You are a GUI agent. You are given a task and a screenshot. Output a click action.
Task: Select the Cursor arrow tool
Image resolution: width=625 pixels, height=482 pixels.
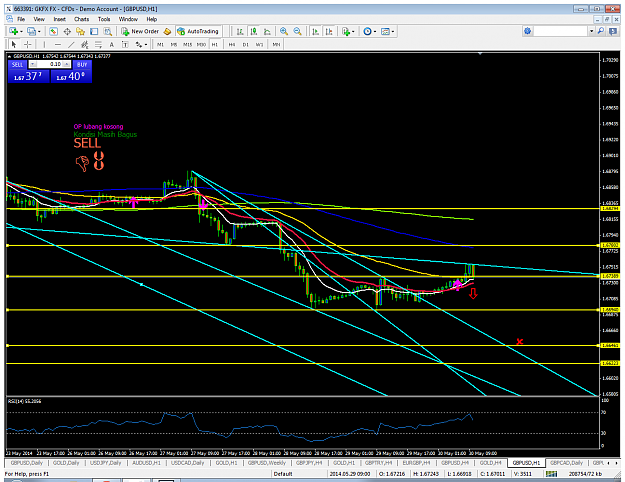(14, 44)
